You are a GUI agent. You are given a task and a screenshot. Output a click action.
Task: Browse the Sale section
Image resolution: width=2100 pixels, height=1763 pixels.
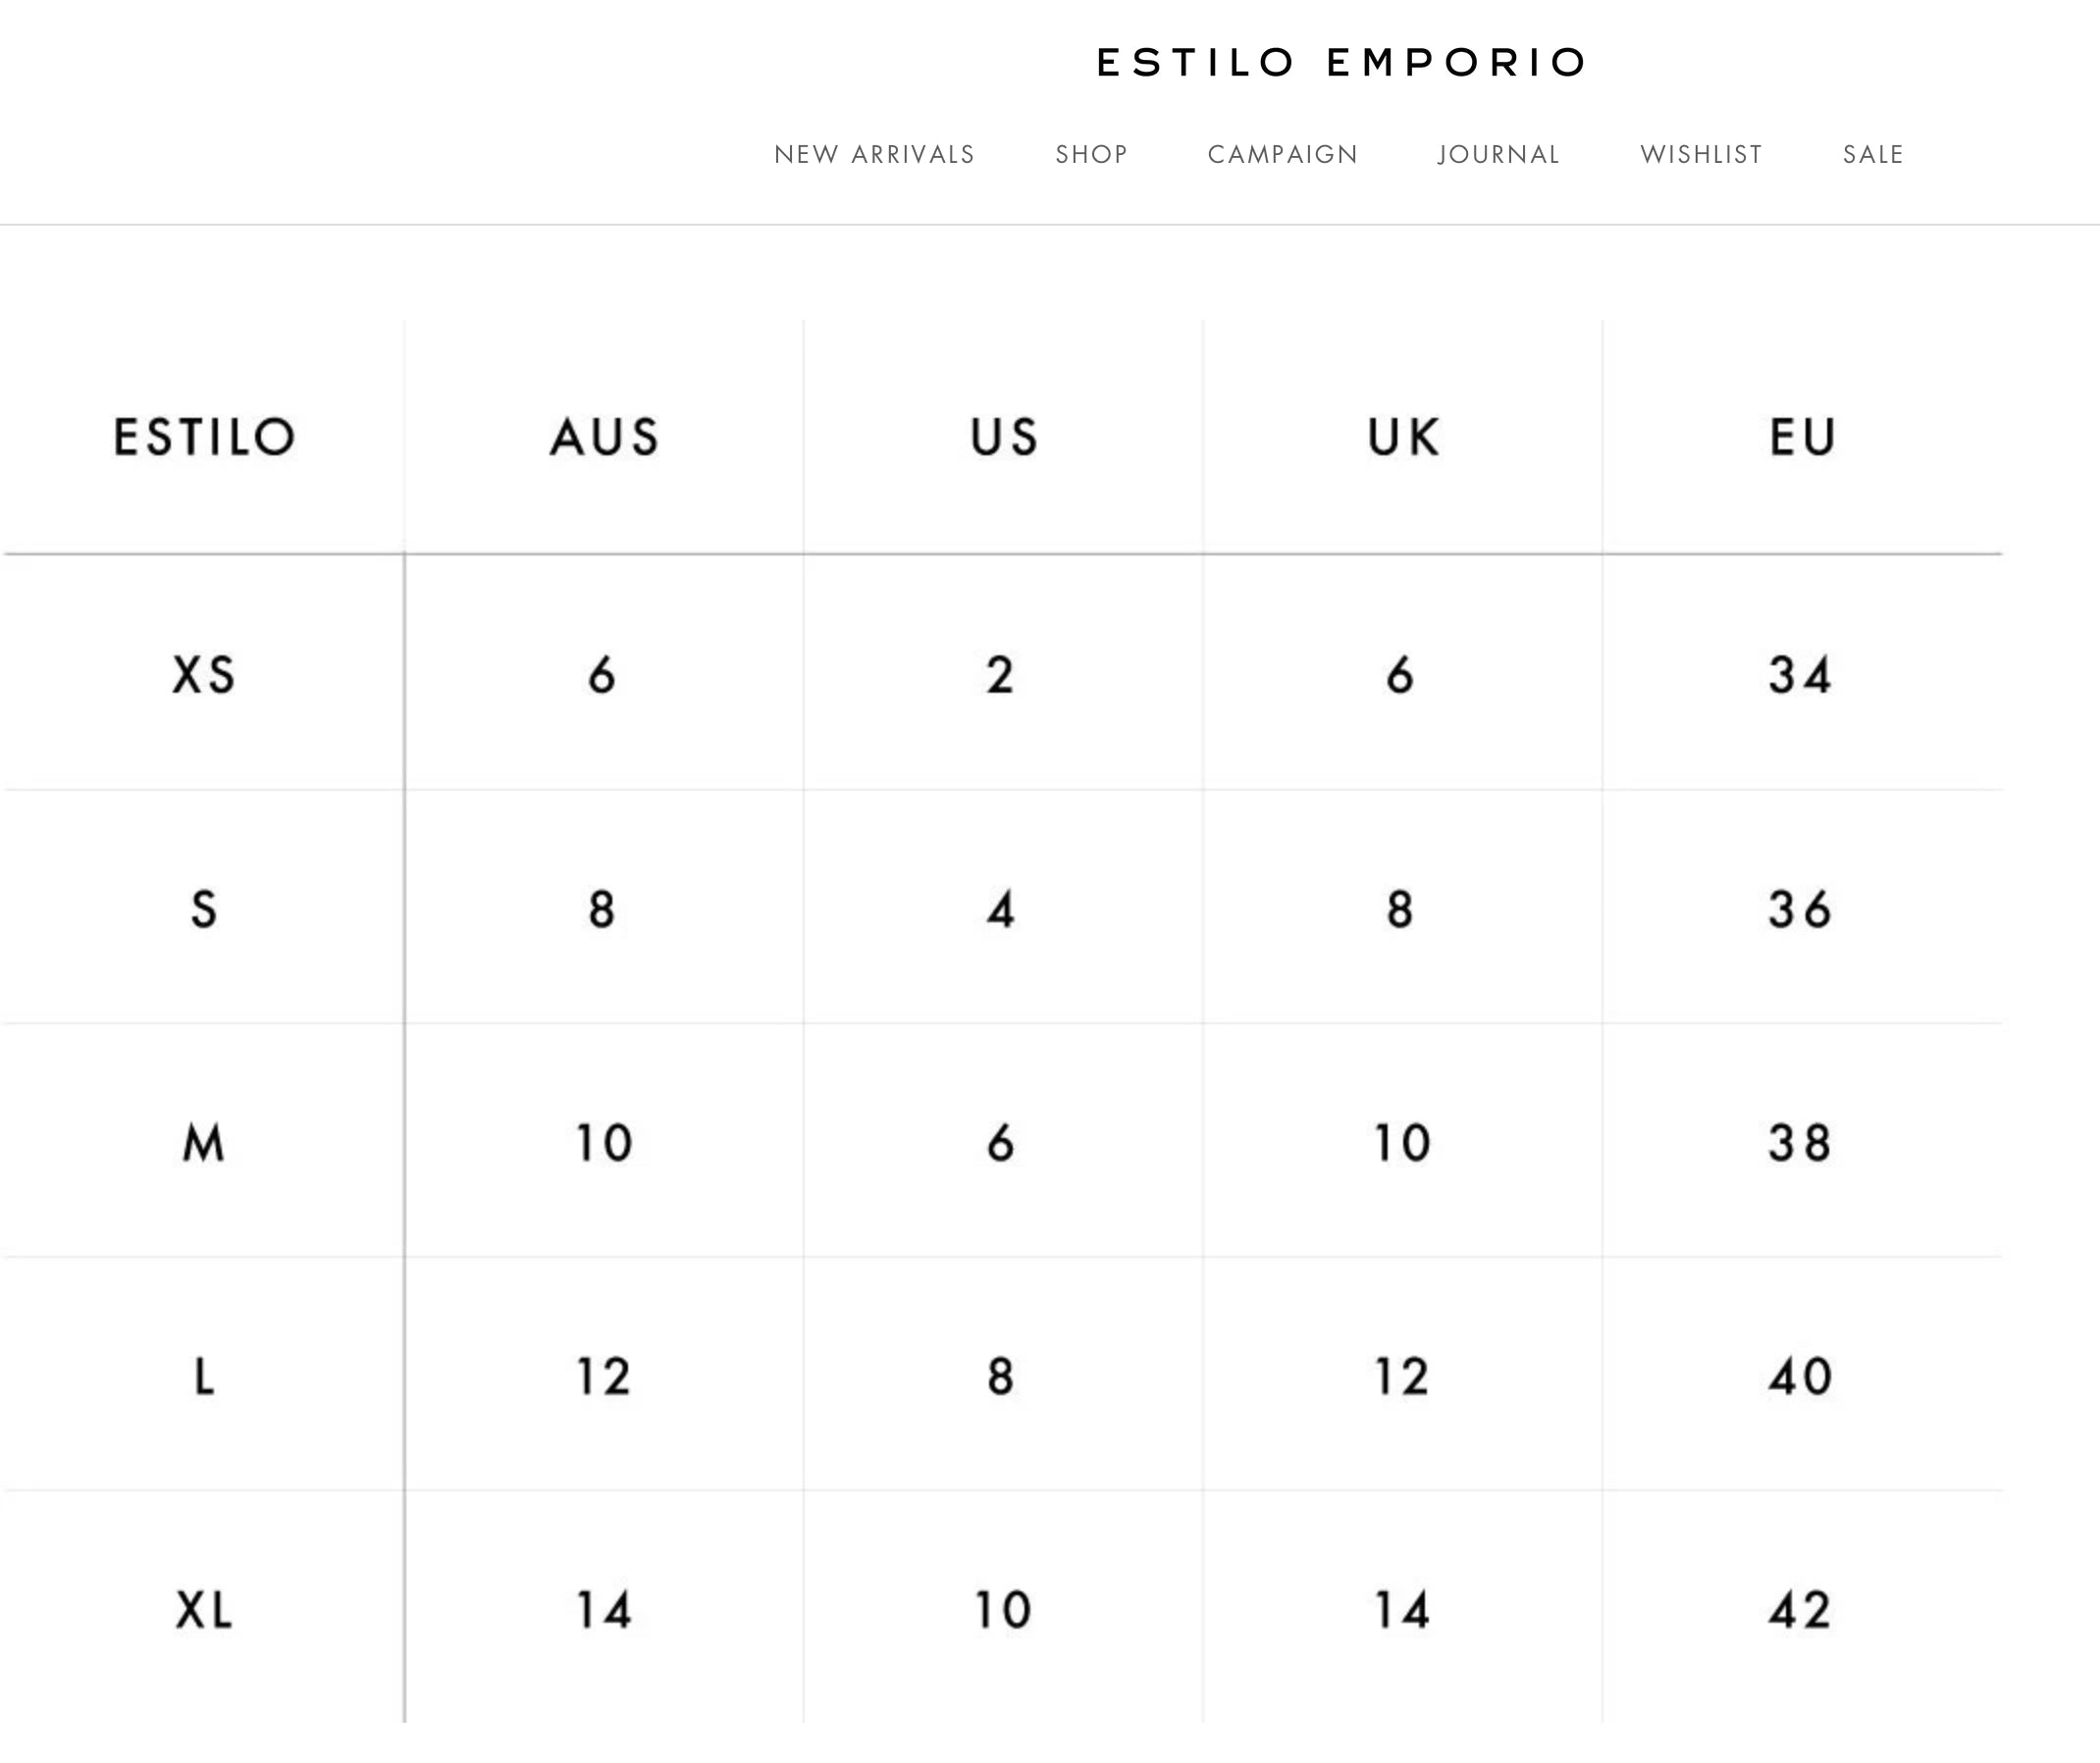(1873, 154)
